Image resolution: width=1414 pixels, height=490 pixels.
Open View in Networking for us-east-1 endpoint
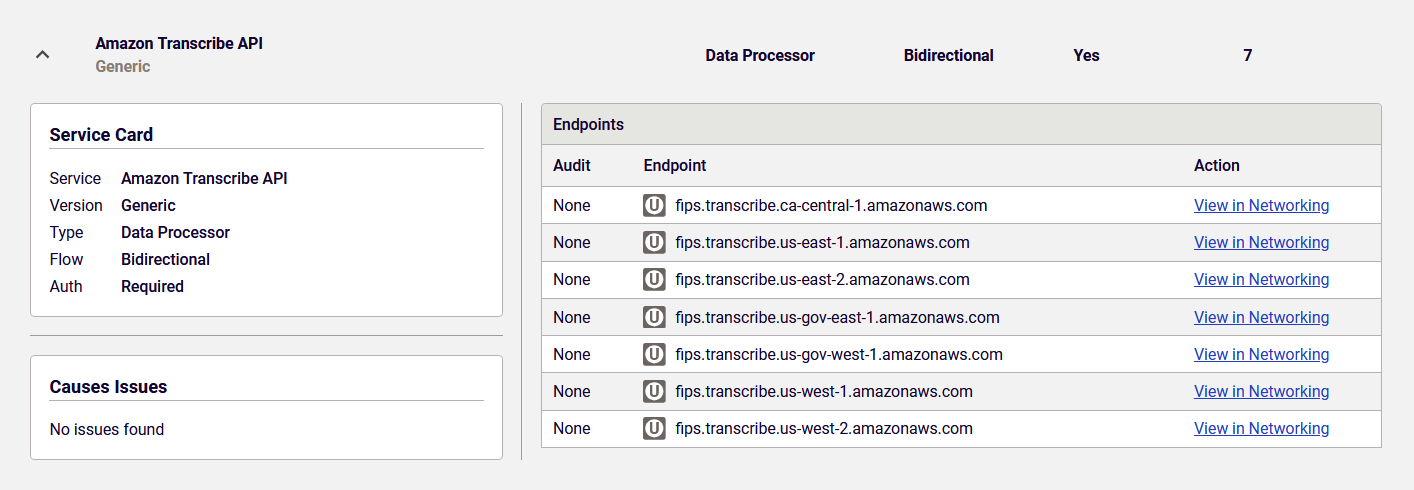point(1261,243)
